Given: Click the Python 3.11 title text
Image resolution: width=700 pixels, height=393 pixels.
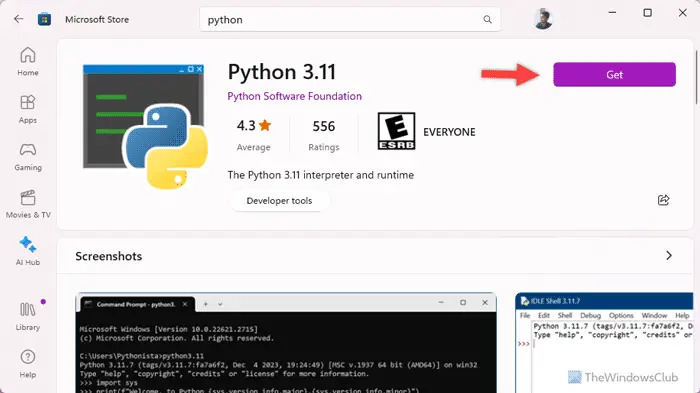Looking at the screenshot, I should pyautogui.click(x=281, y=72).
